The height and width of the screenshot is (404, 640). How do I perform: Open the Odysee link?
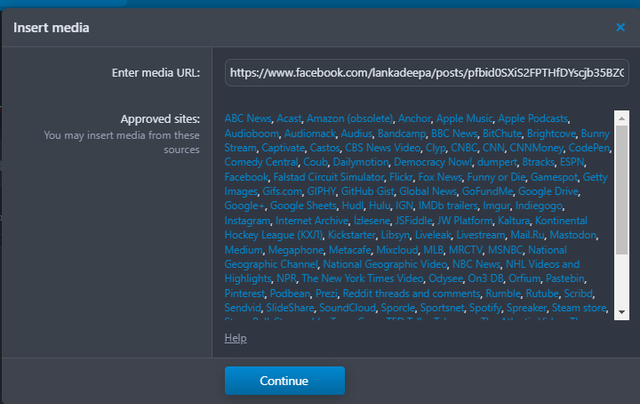(x=445, y=279)
